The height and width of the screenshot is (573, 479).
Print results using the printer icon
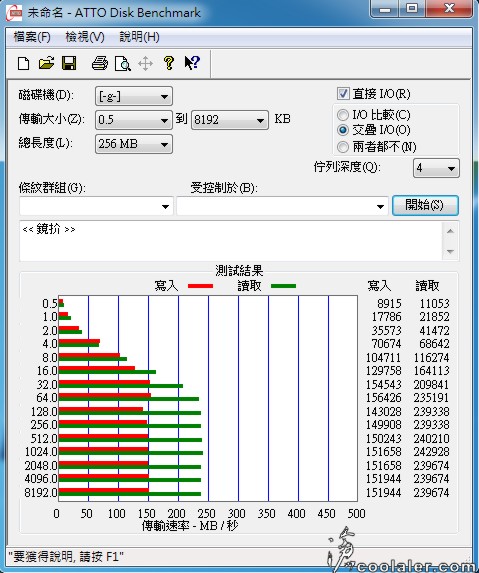pyautogui.click(x=99, y=63)
